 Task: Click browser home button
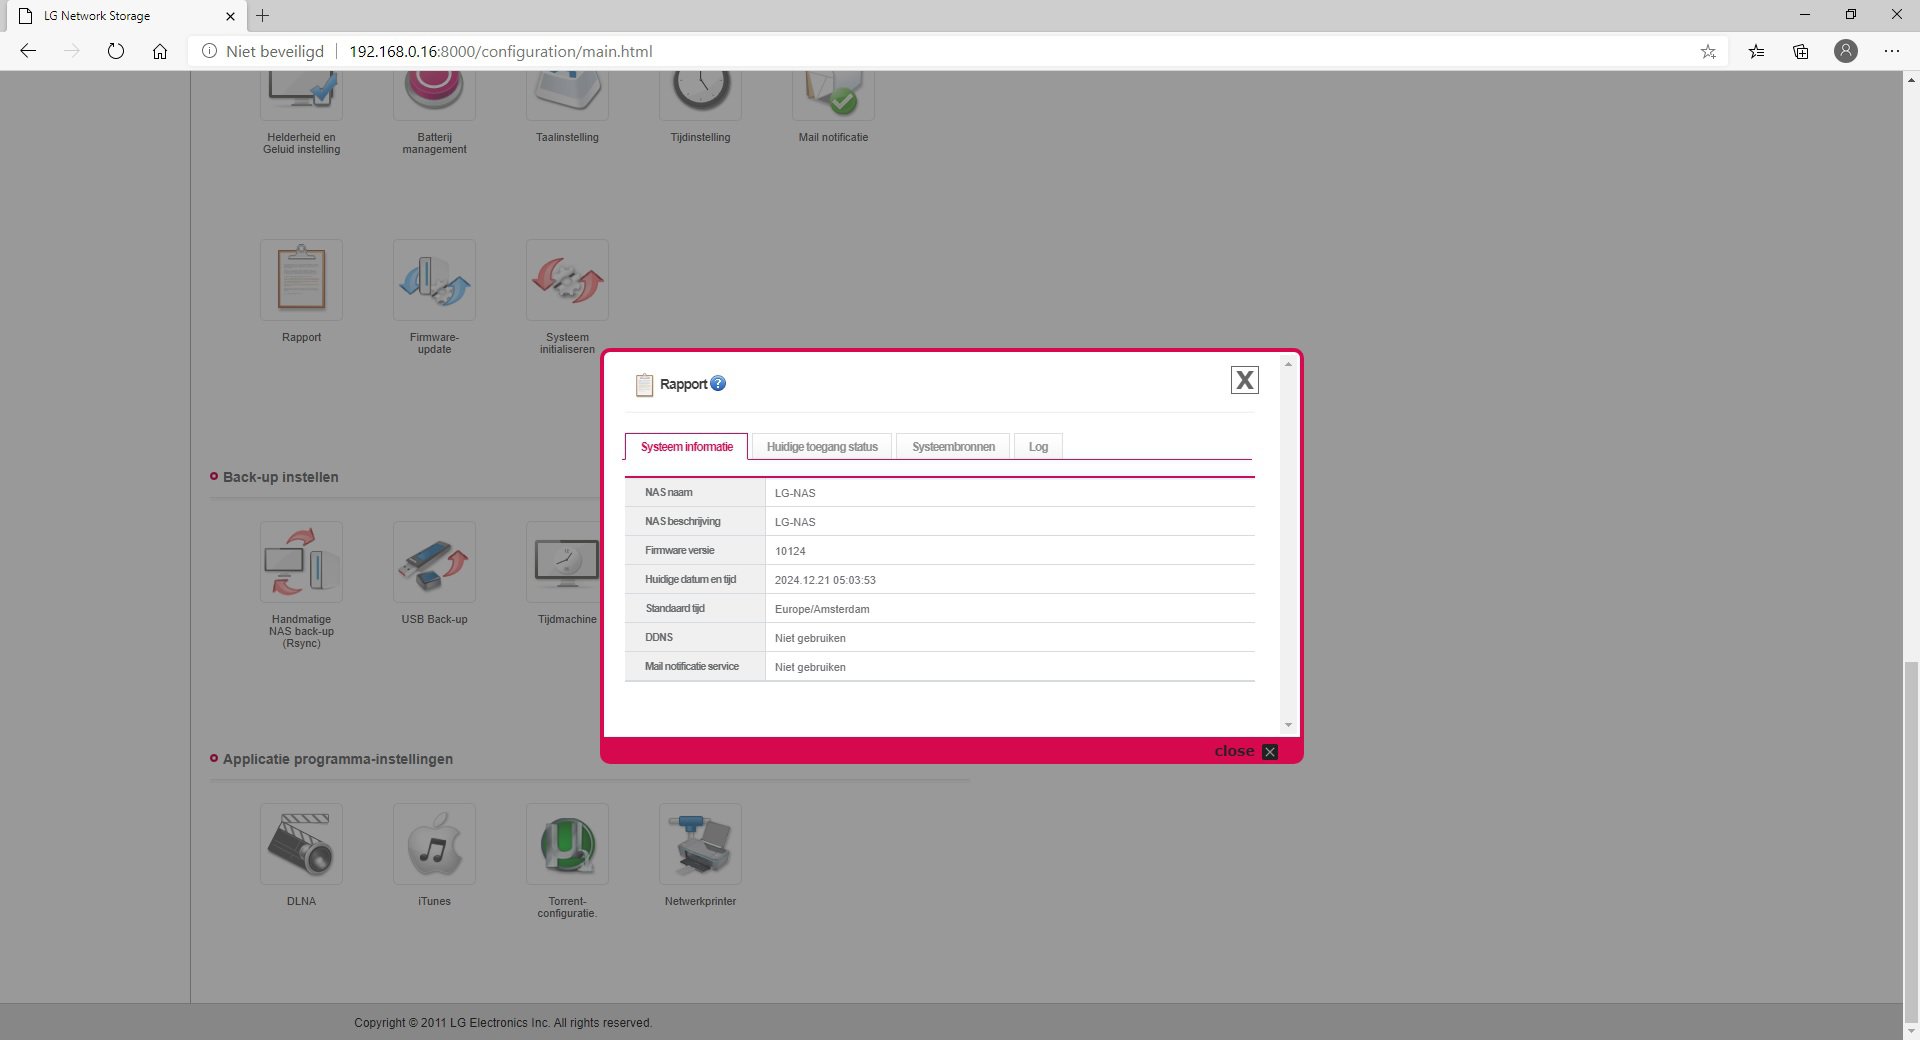coord(160,51)
